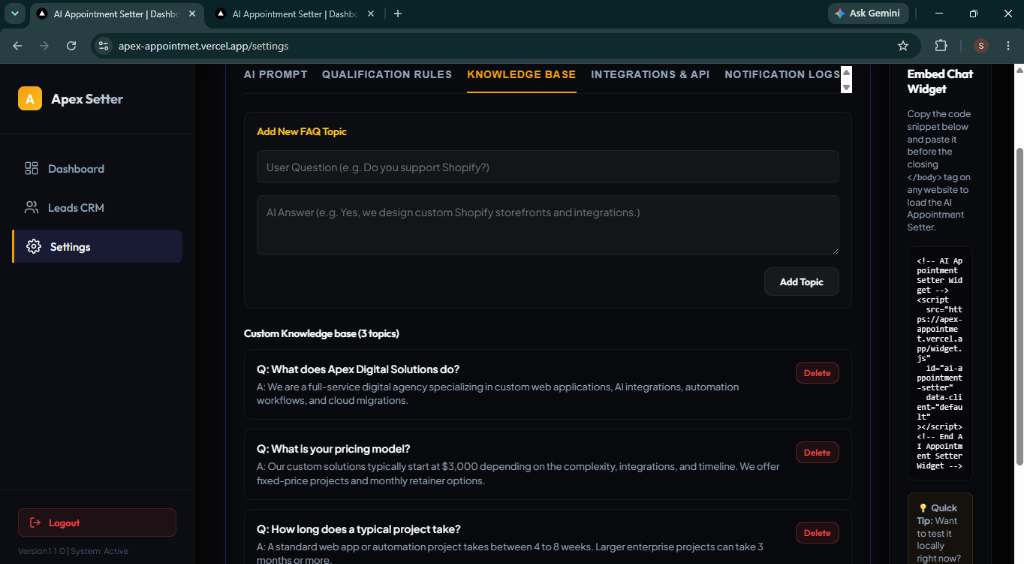Open the Chrome profile avatar

(x=981, y=46)
